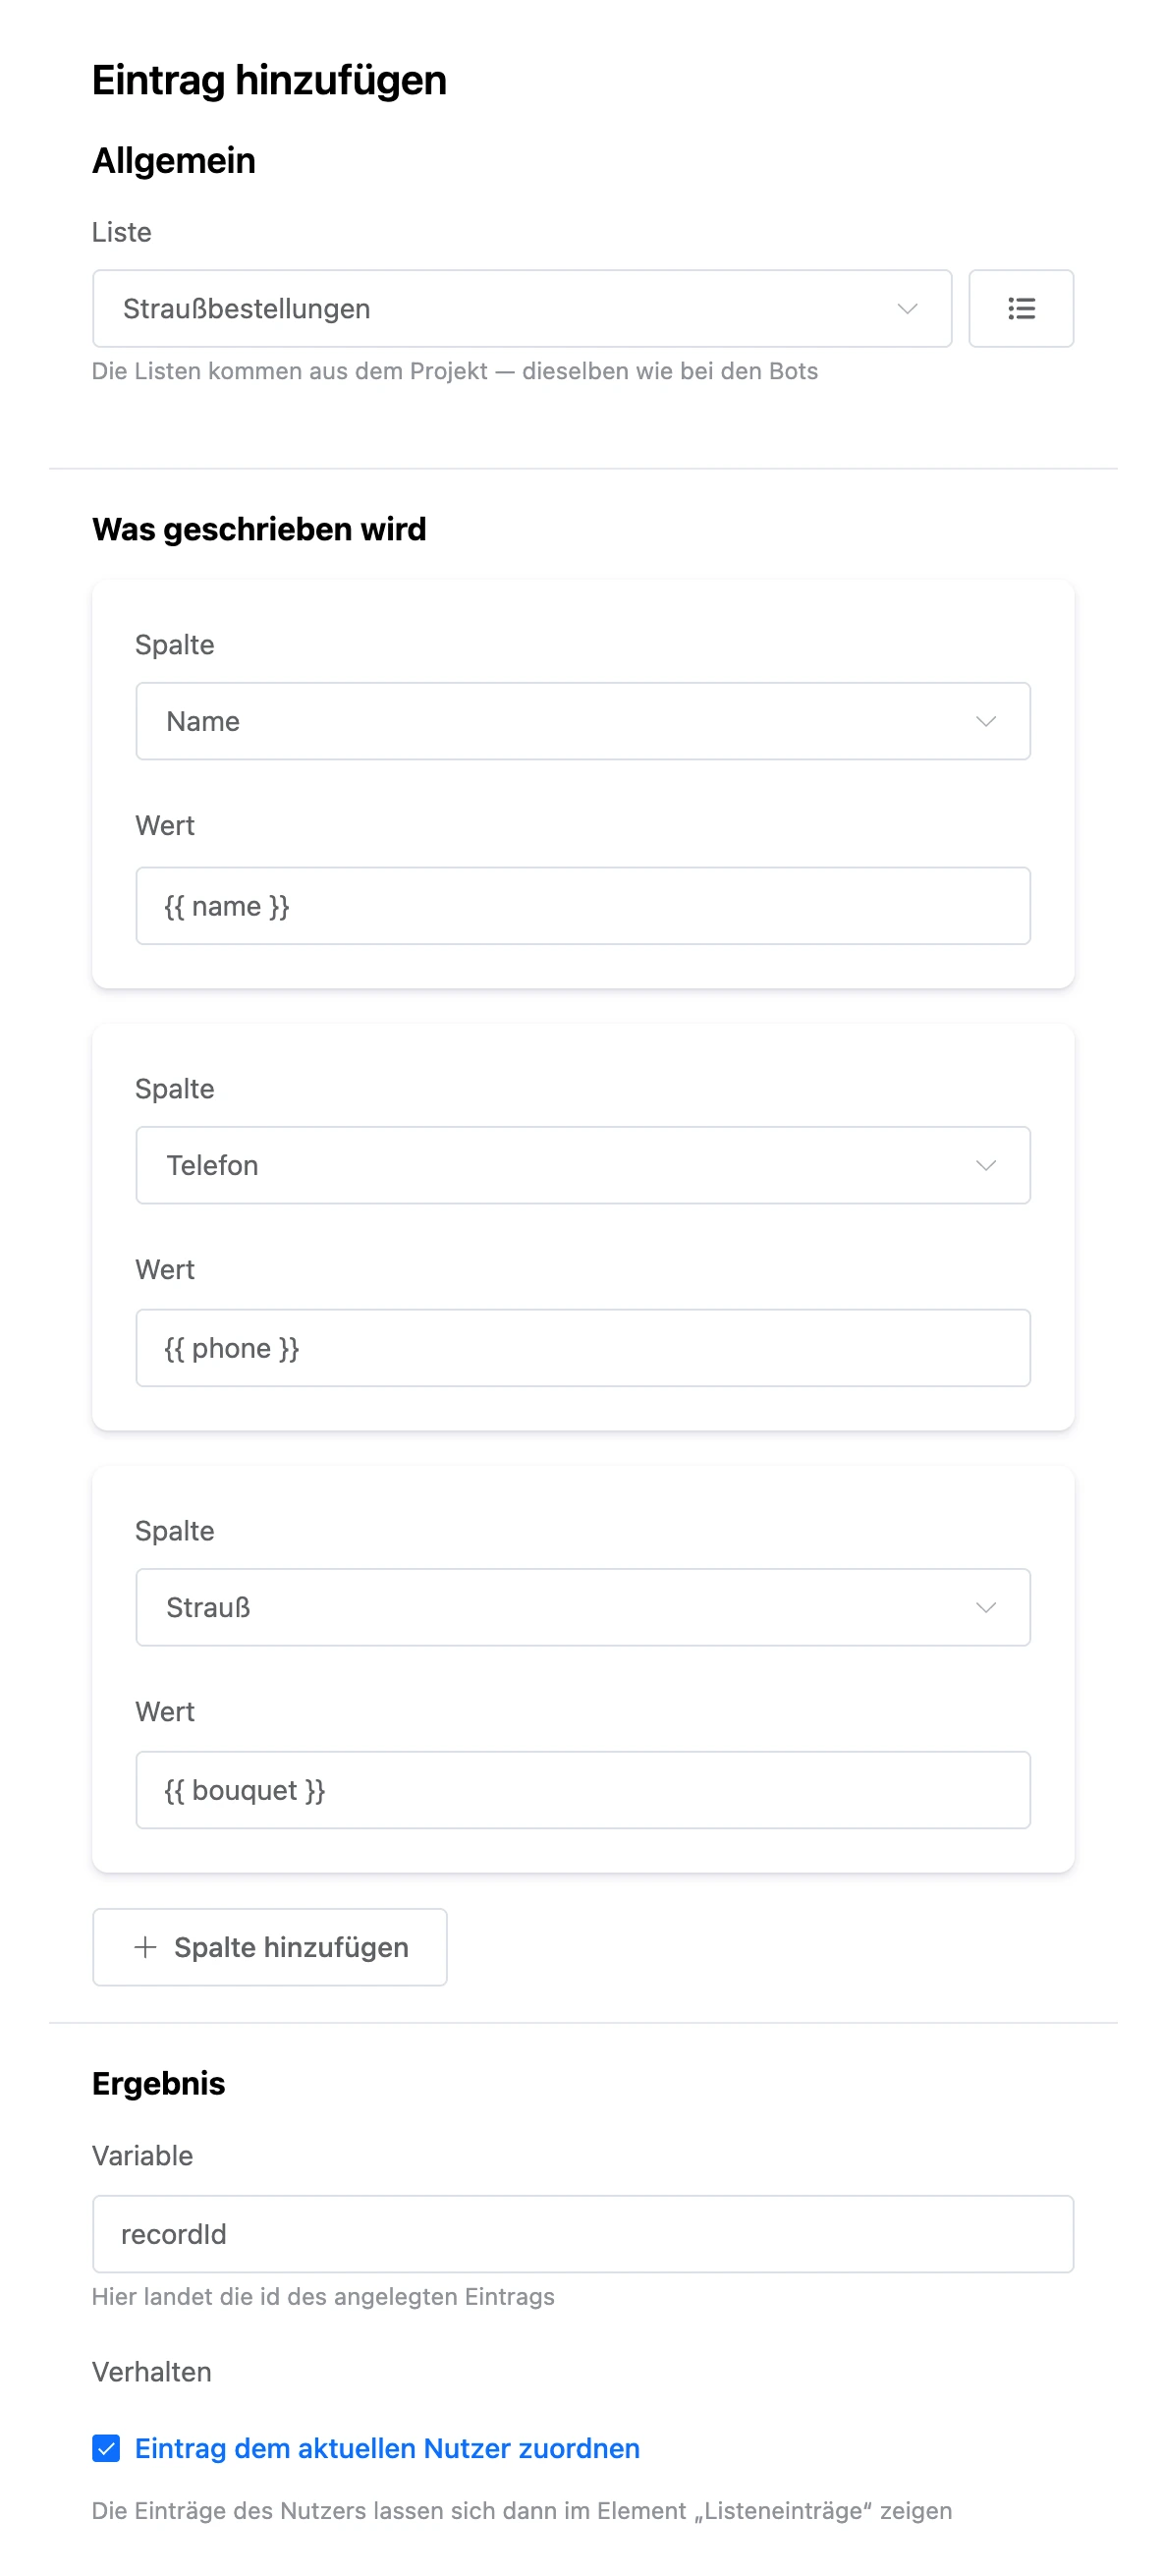Uncheck Eintrag dem aktuellen Nutzer zuordnen checkbox
Viewport: 1163px width, 2576px height.
coord(106,2448)
